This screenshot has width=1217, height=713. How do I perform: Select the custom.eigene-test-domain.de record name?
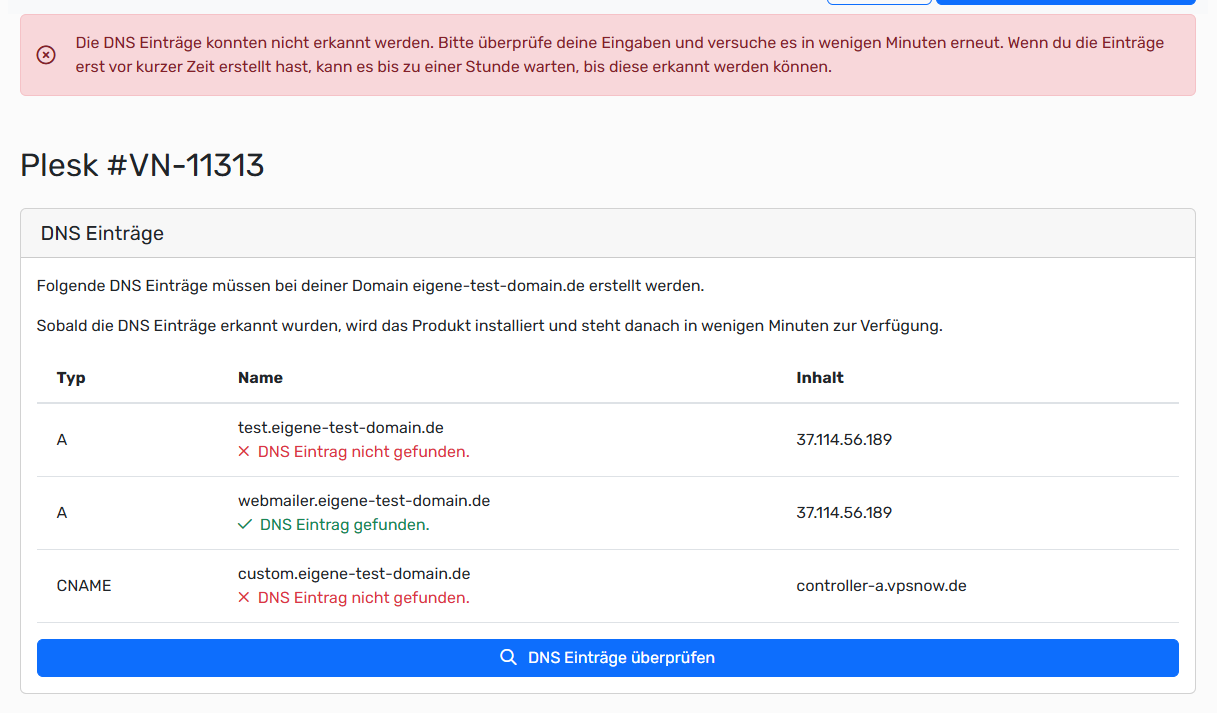click(x=353, y=574)
